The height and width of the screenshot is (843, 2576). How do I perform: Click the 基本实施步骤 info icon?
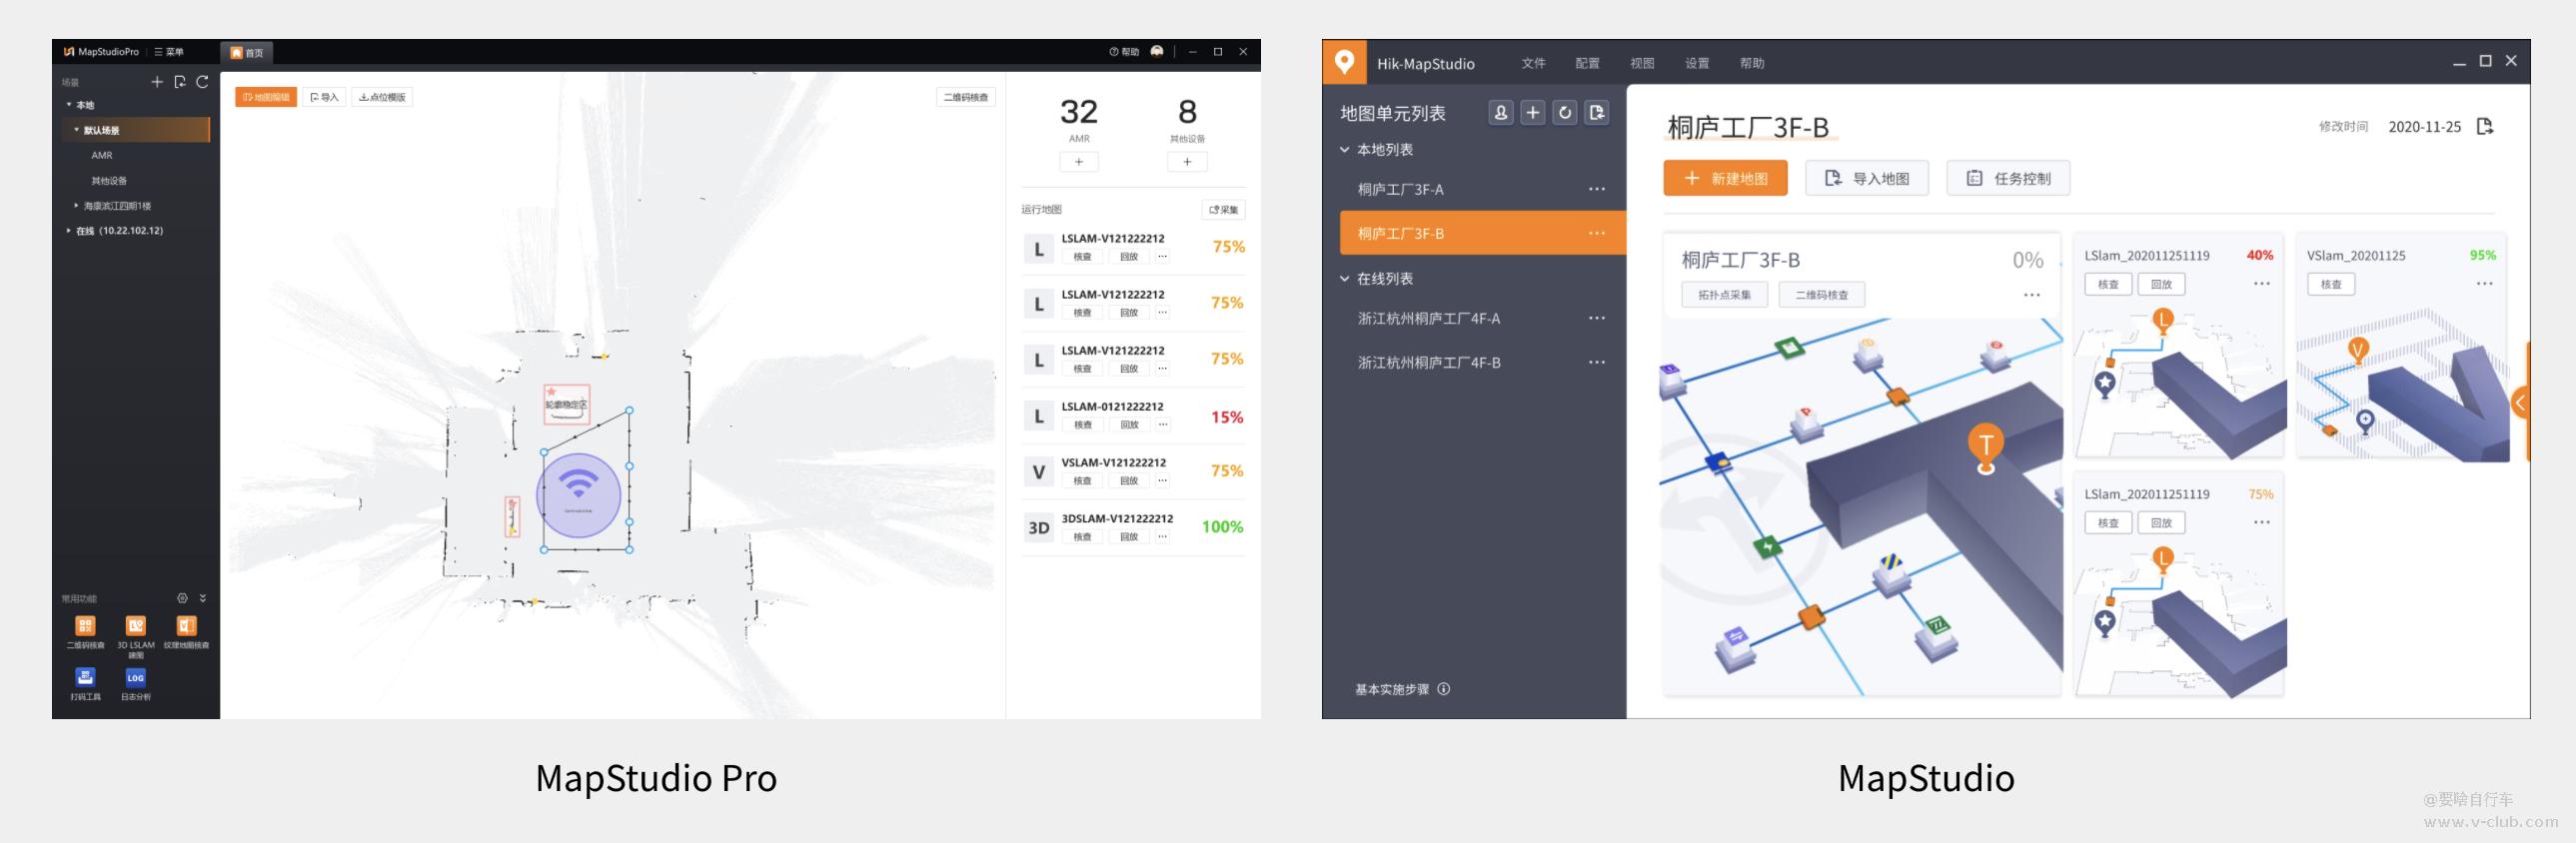(x=1444, y=689)
